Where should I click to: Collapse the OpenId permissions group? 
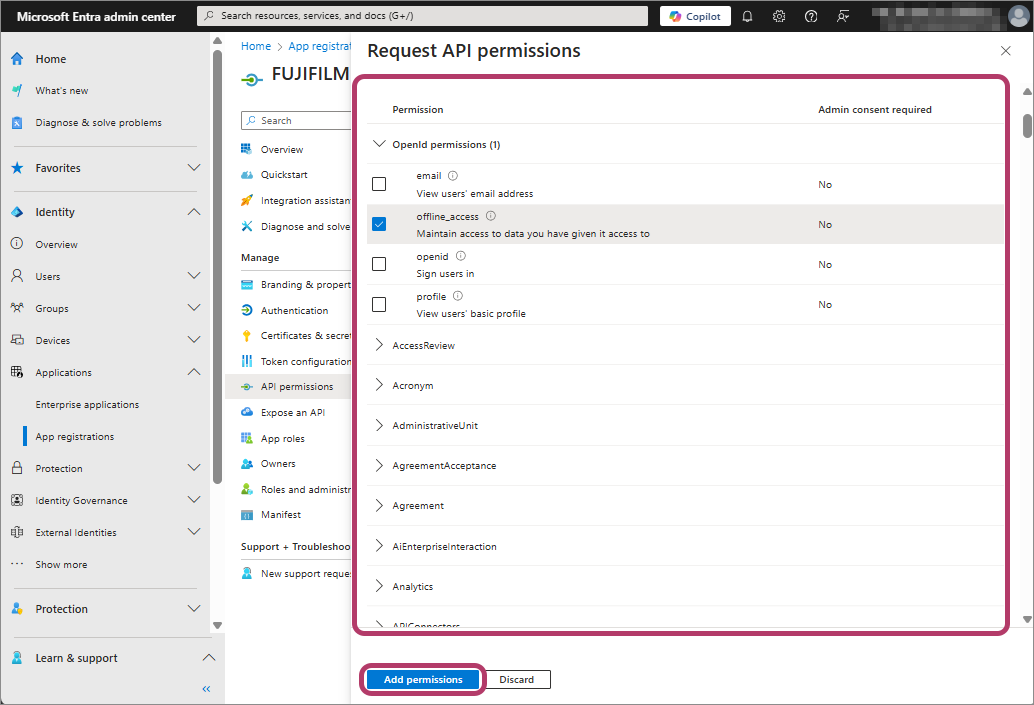coord(379,144)
